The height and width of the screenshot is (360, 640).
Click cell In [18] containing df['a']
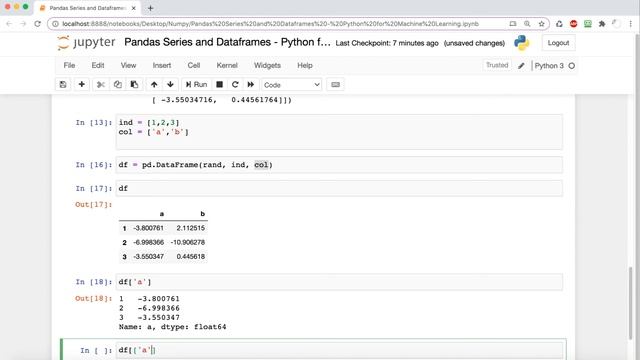click(x=339, y=282)
